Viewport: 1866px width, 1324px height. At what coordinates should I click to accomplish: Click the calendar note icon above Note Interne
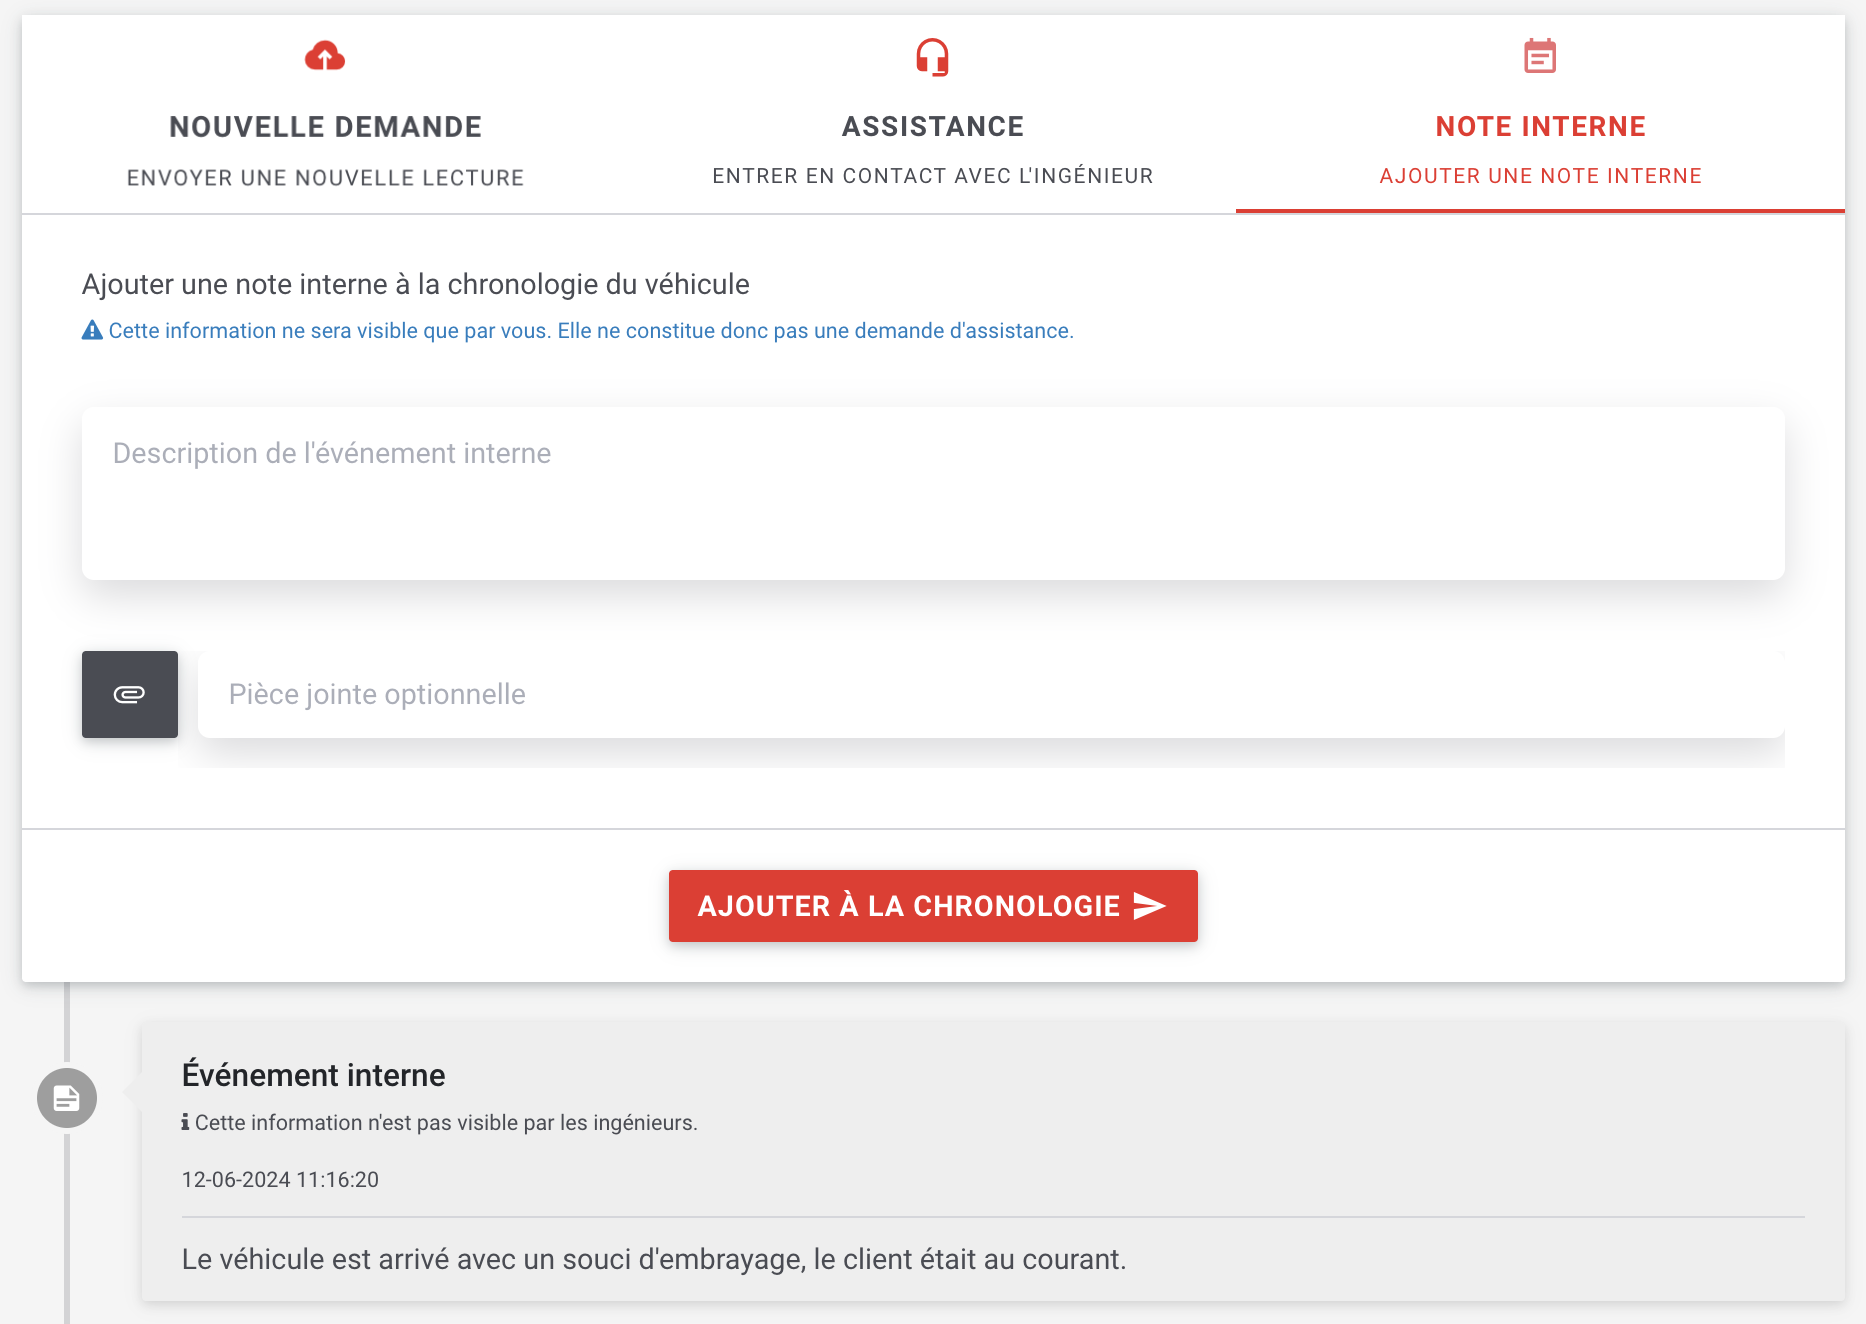tap(1539, 57)
